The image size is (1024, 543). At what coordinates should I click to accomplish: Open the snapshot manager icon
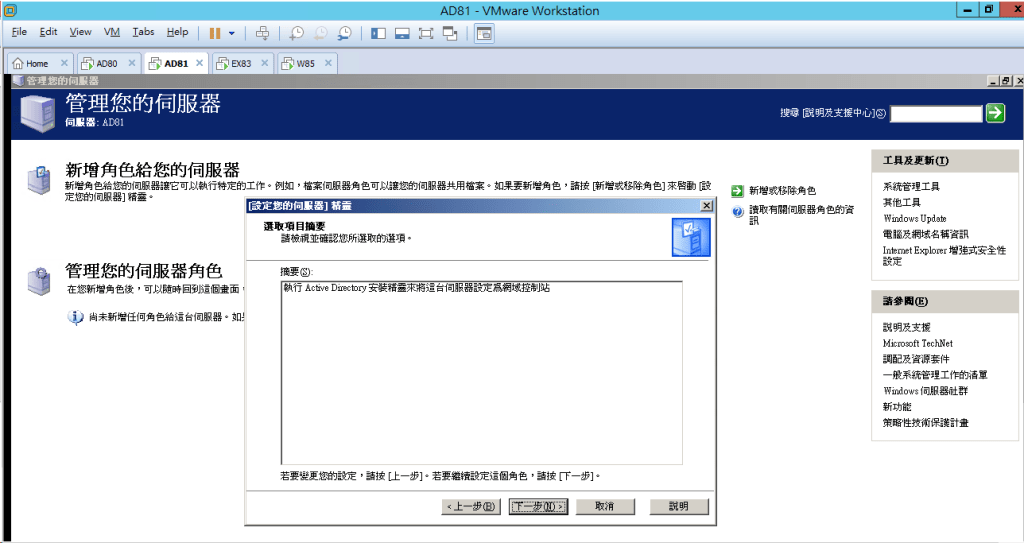pyautogui.click(x=344, y=32)
